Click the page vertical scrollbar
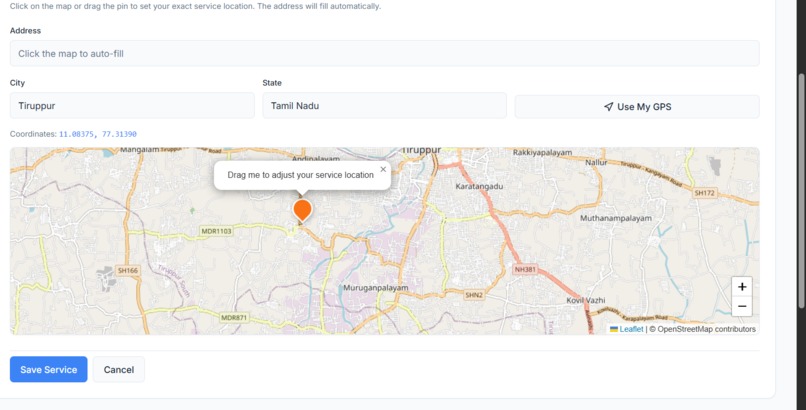This screenshot has width=806, height=410. 801,190
